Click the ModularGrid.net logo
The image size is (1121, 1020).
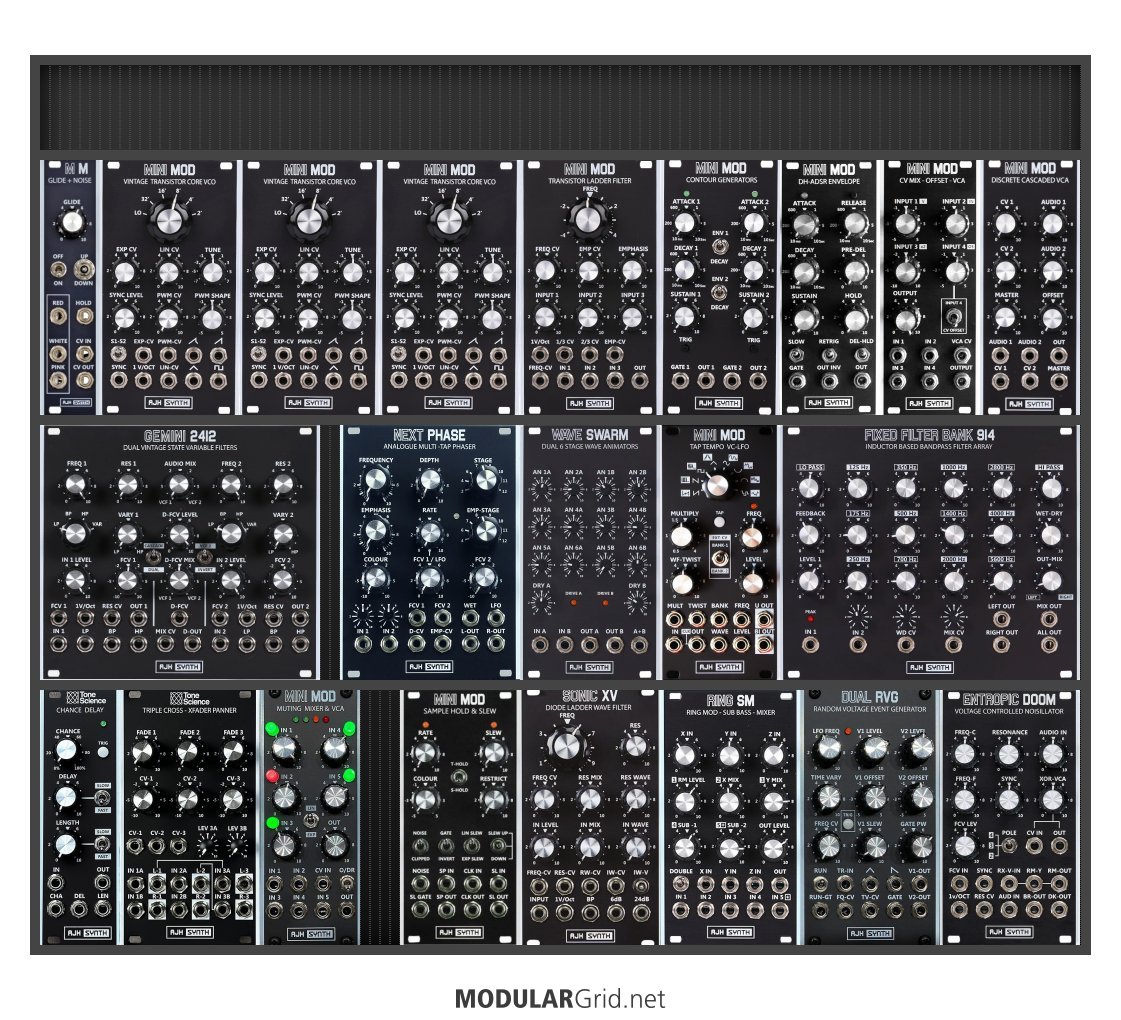click(x=560, y=998)
